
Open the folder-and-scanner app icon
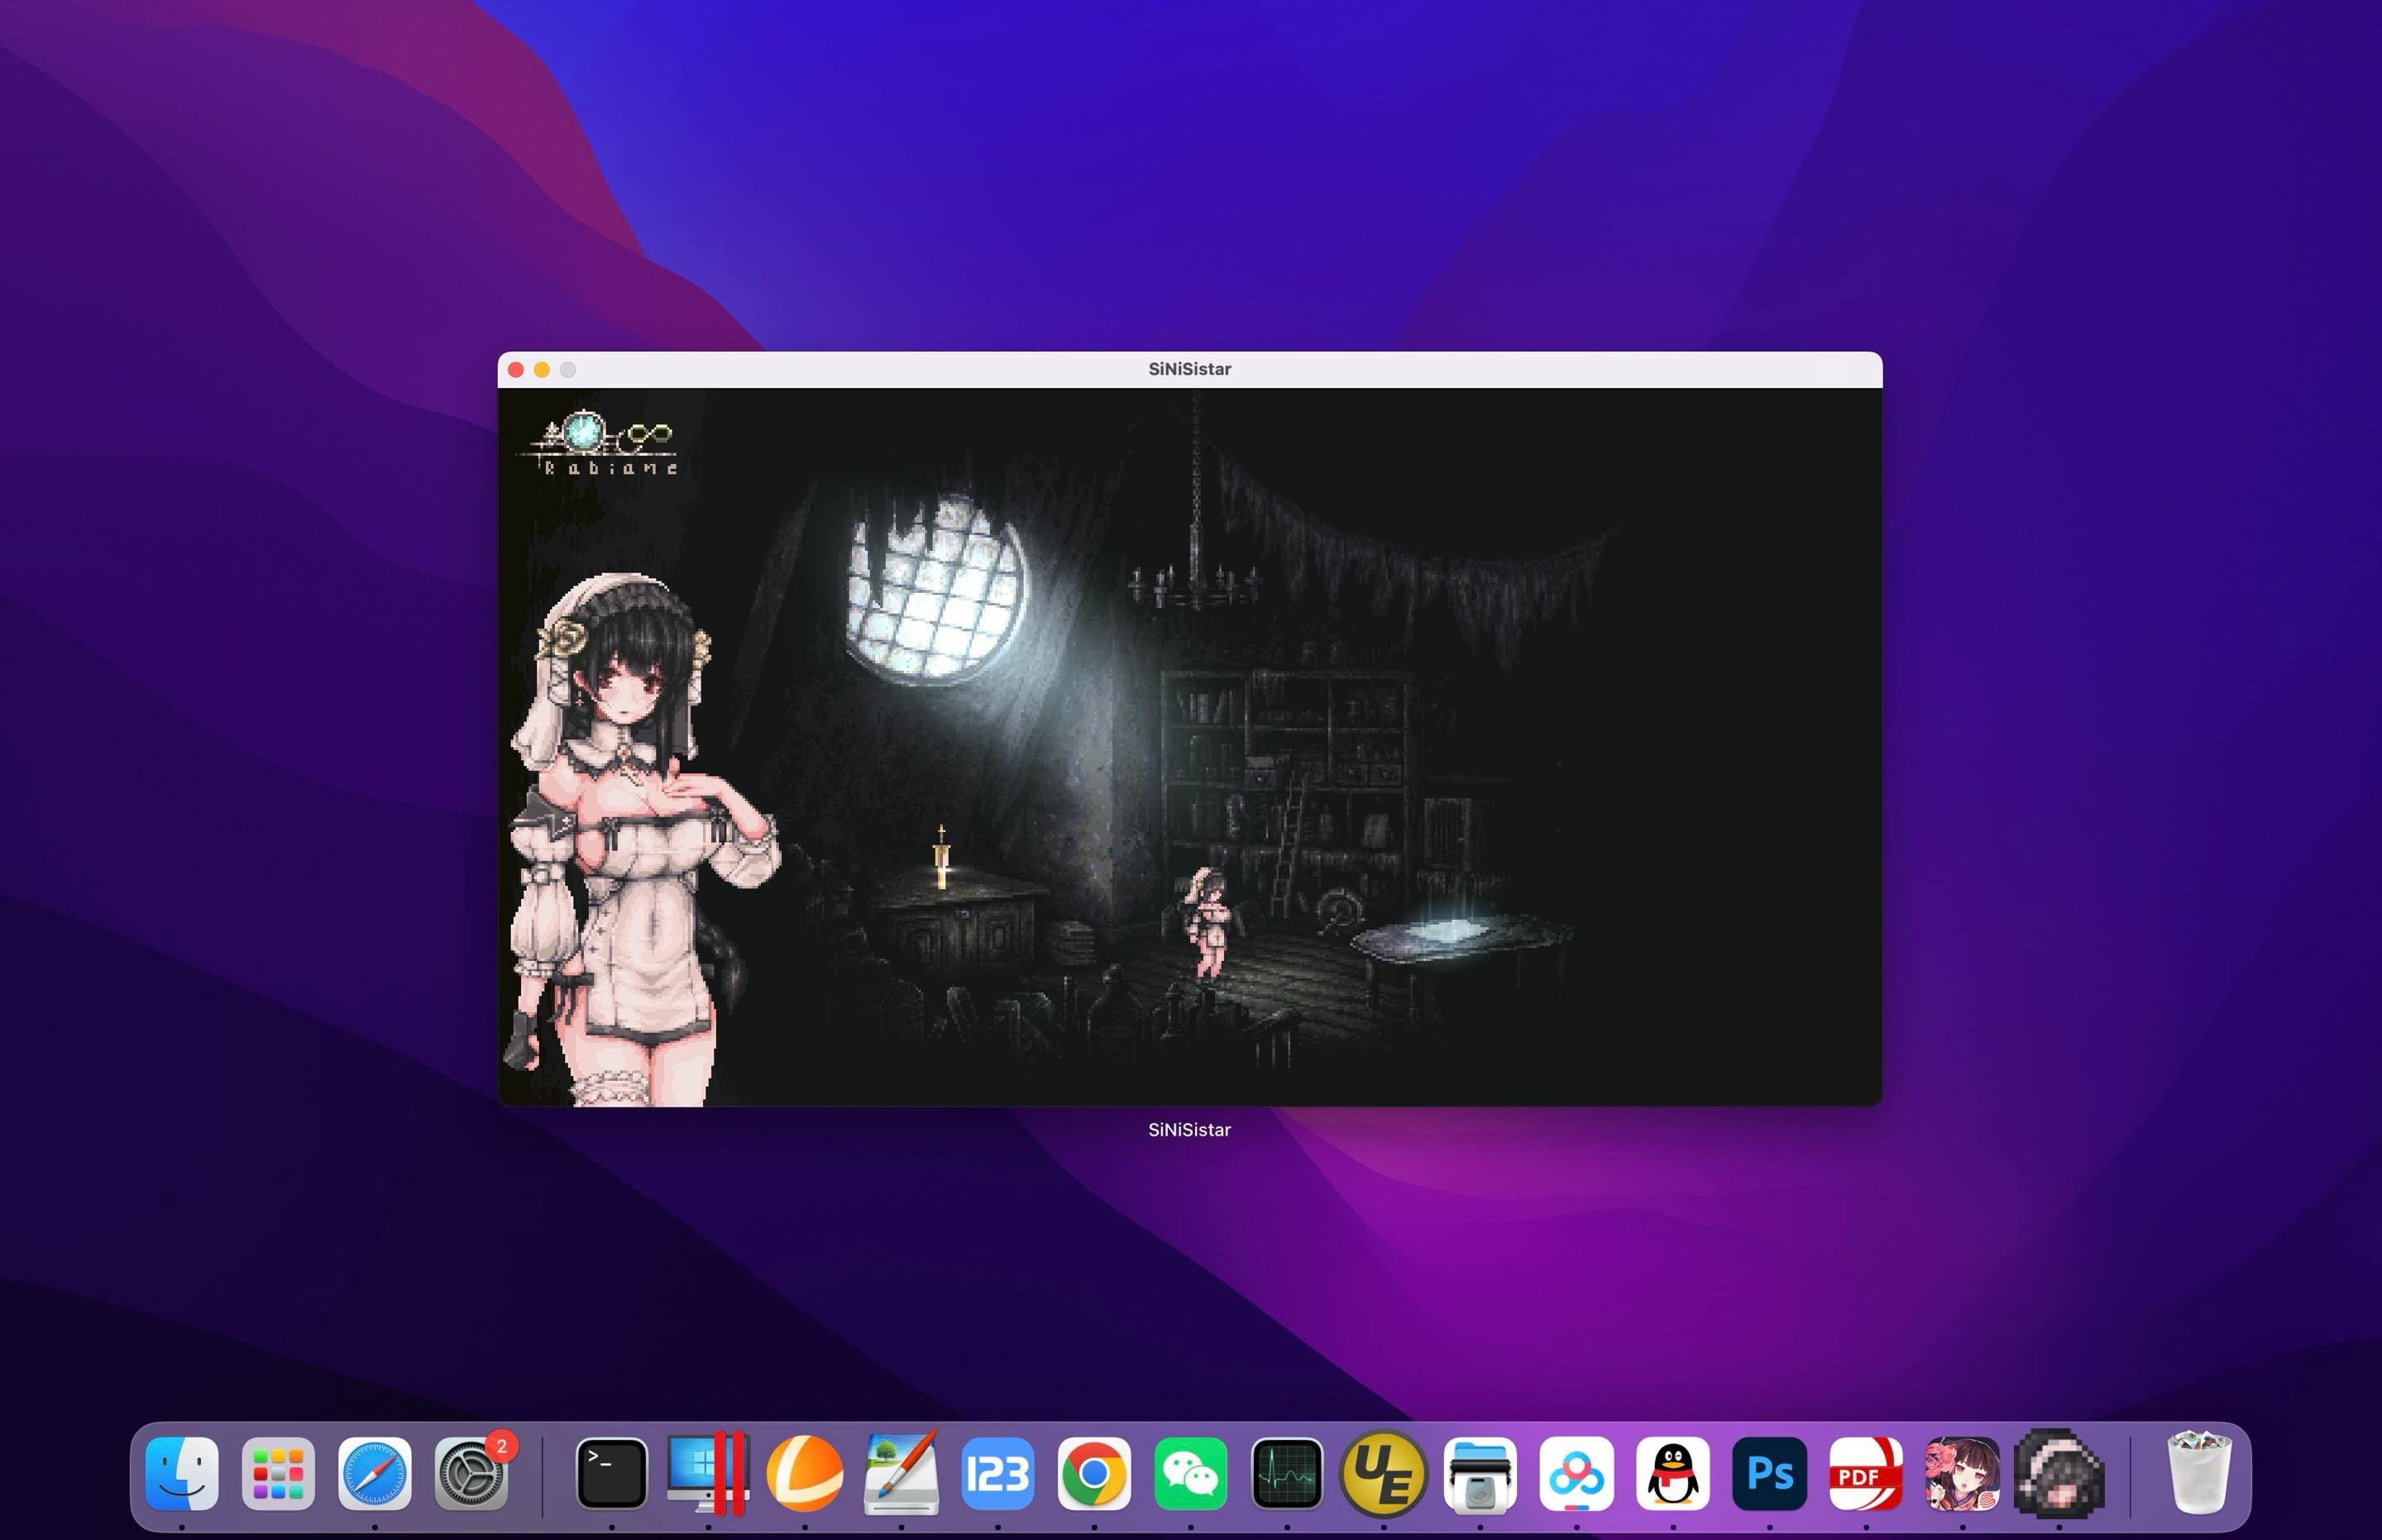coord(1480,1474)
